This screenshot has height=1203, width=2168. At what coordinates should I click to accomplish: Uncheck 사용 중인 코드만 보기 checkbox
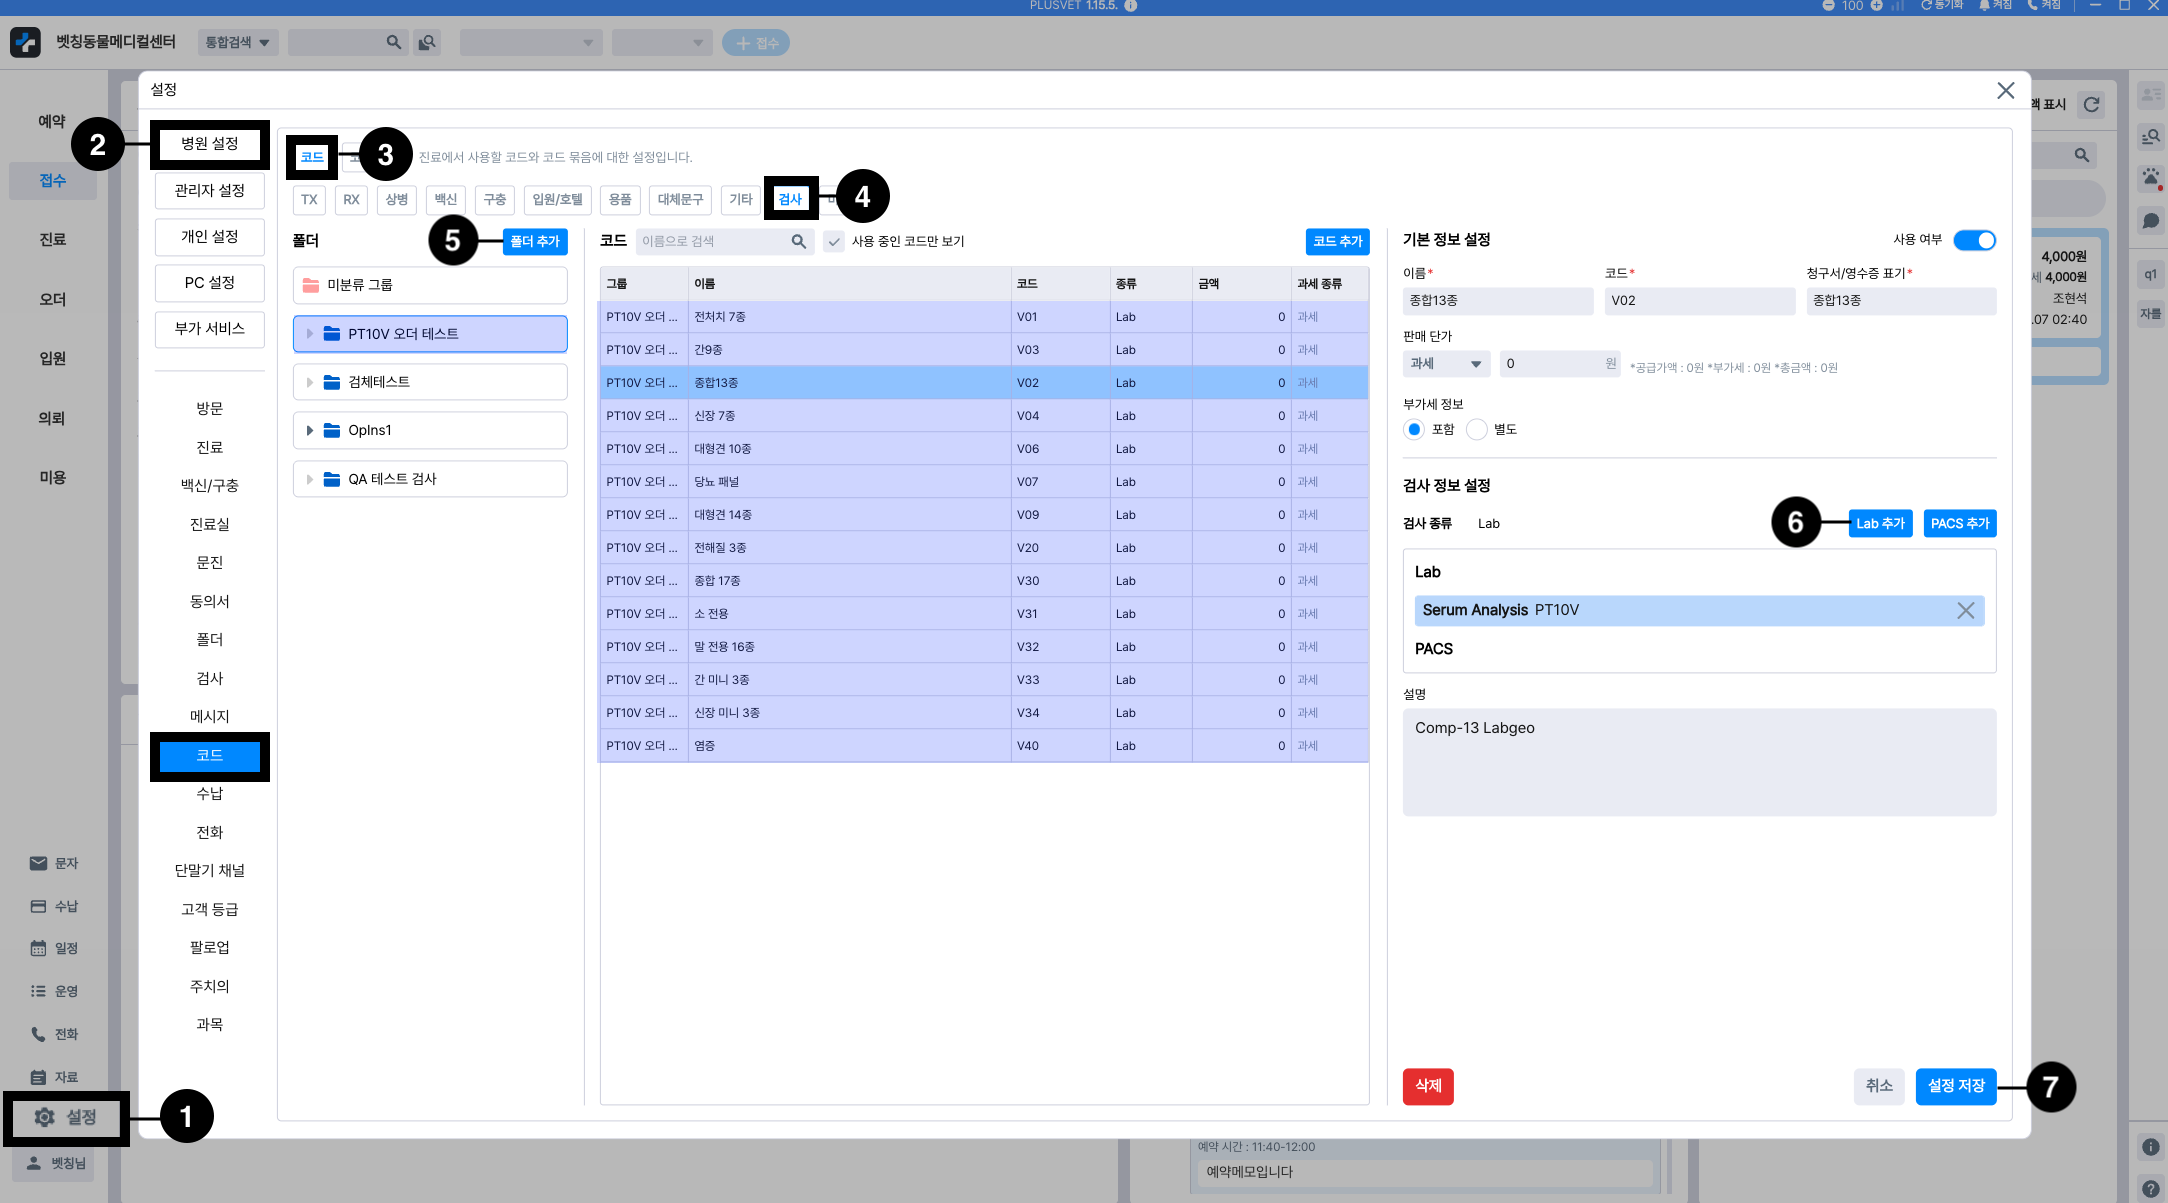[834, 241]
